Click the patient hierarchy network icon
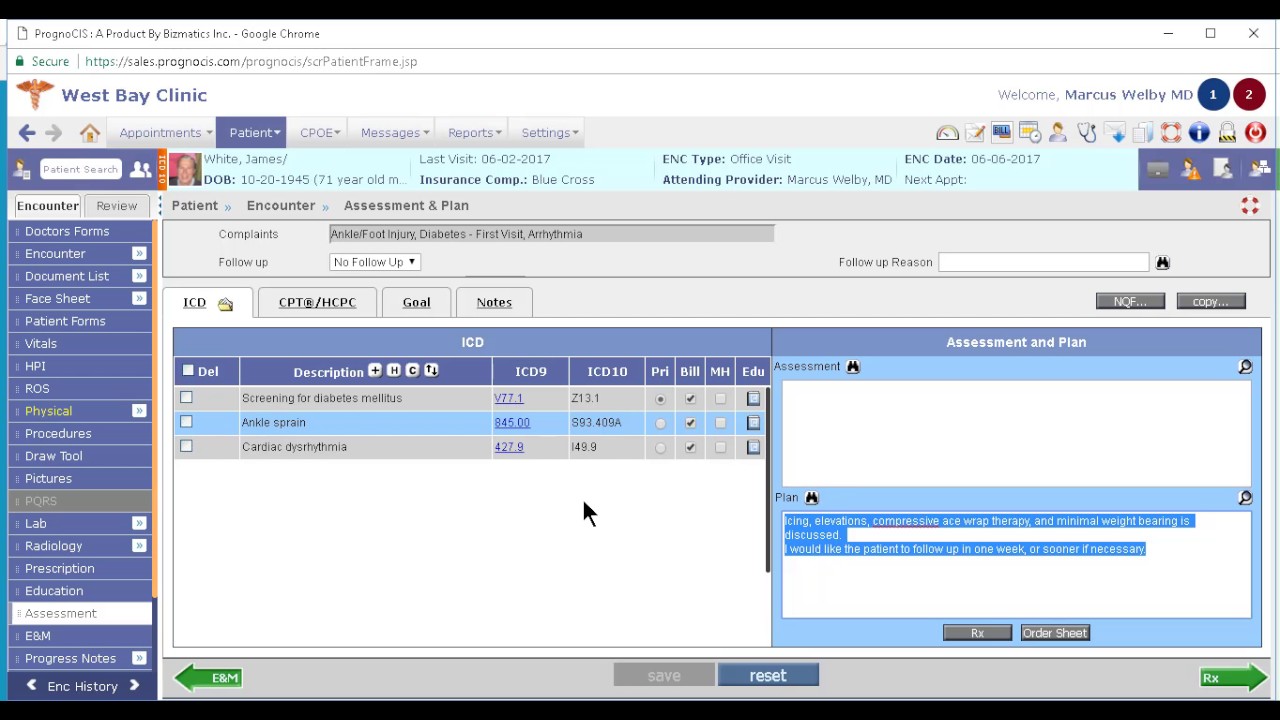The height and width of the screenshot is (720, 1280). (1259, 170)
